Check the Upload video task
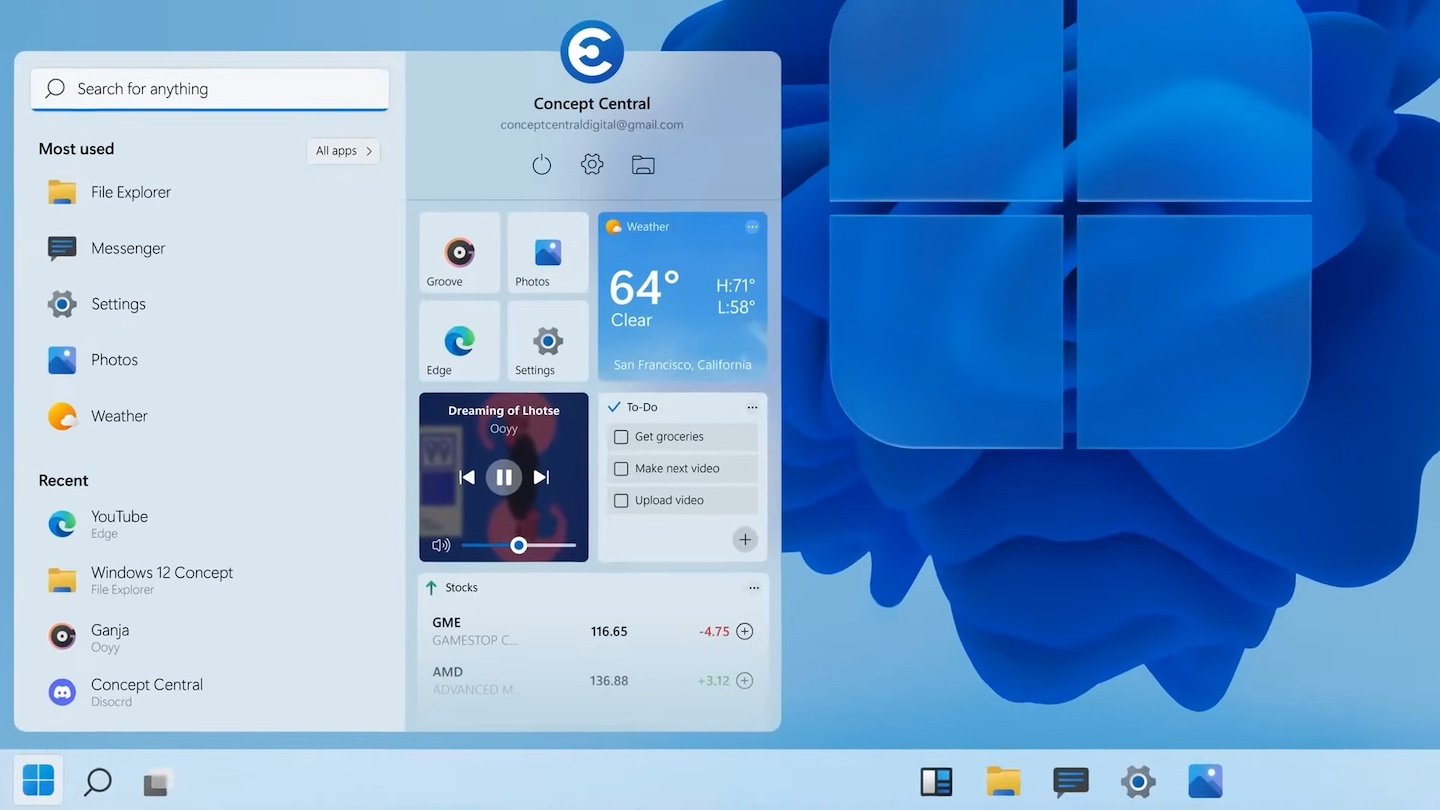 pos(621,501)
